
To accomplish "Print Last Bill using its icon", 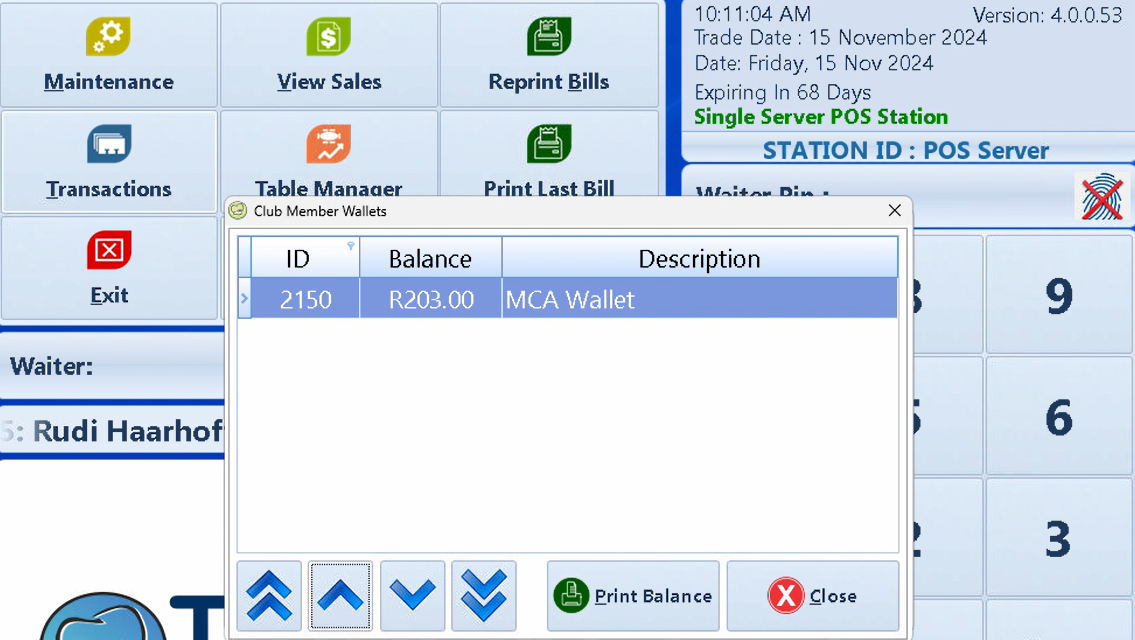I will pyautogui.click(x=548, y=143).
